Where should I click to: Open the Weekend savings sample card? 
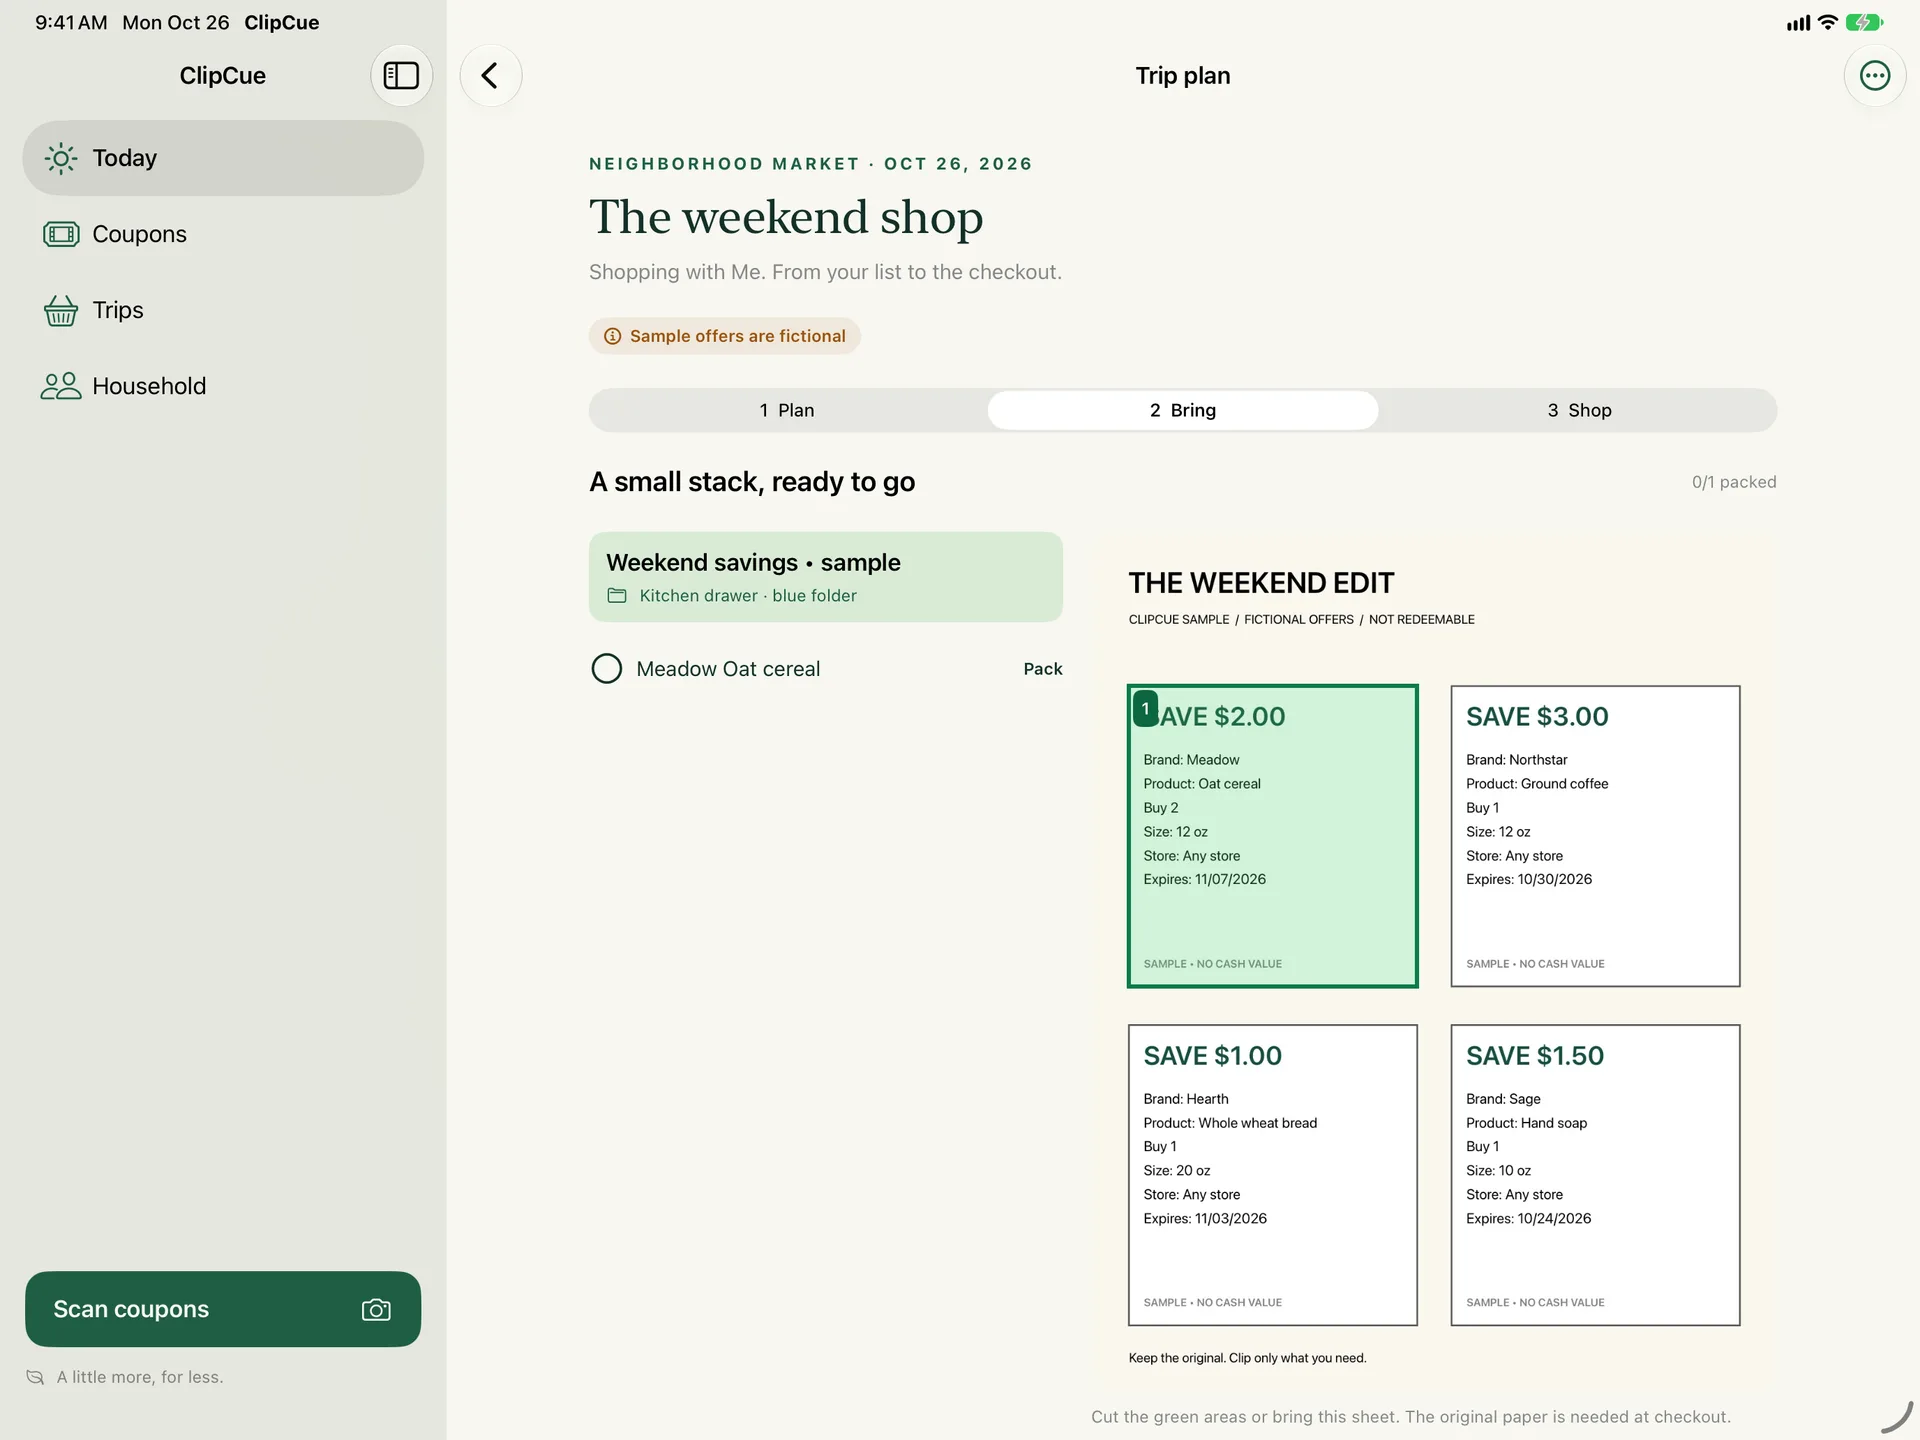(x=825, y=577)
